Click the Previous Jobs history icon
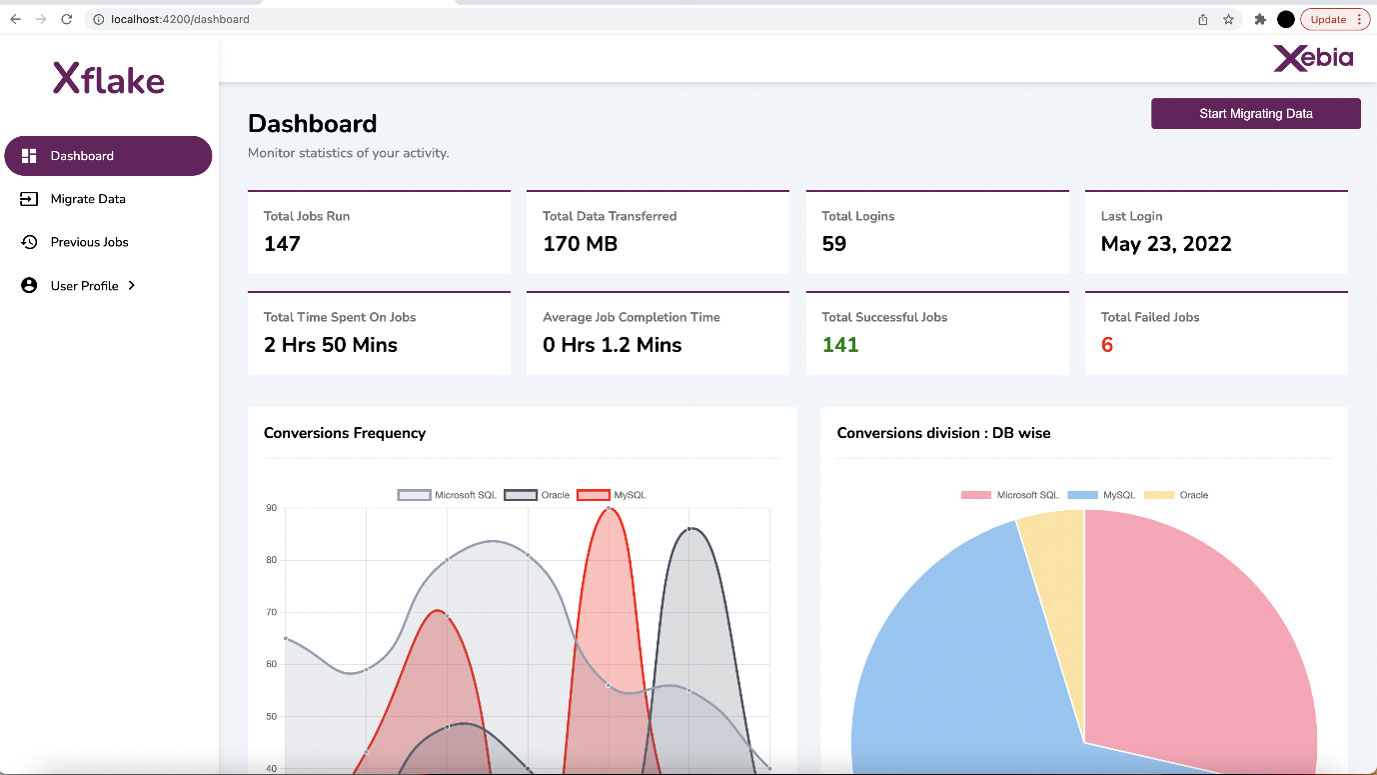 (29, 242)
